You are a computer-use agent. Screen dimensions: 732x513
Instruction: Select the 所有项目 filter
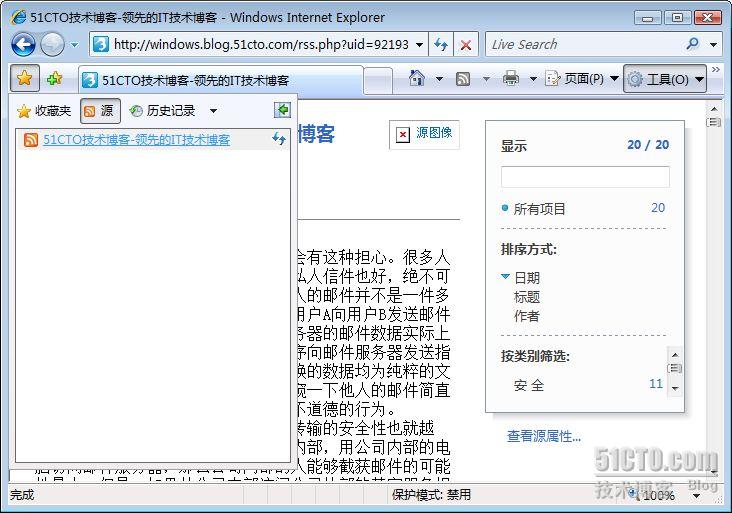coord(540,209)
